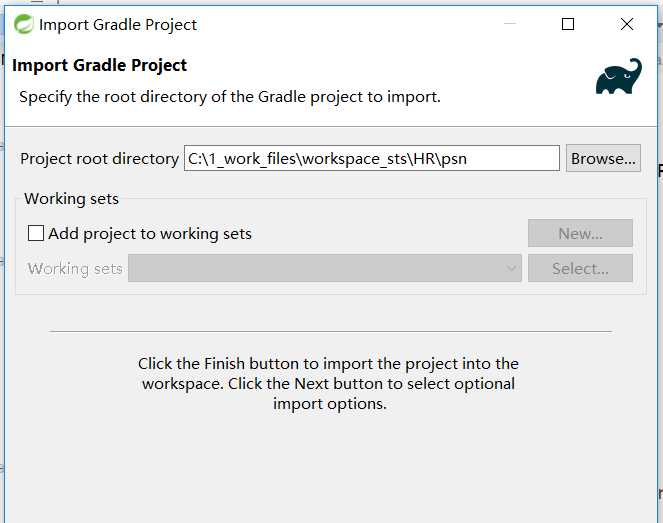
Task: Click the Select... working sets button
Action: pos(580,268)
